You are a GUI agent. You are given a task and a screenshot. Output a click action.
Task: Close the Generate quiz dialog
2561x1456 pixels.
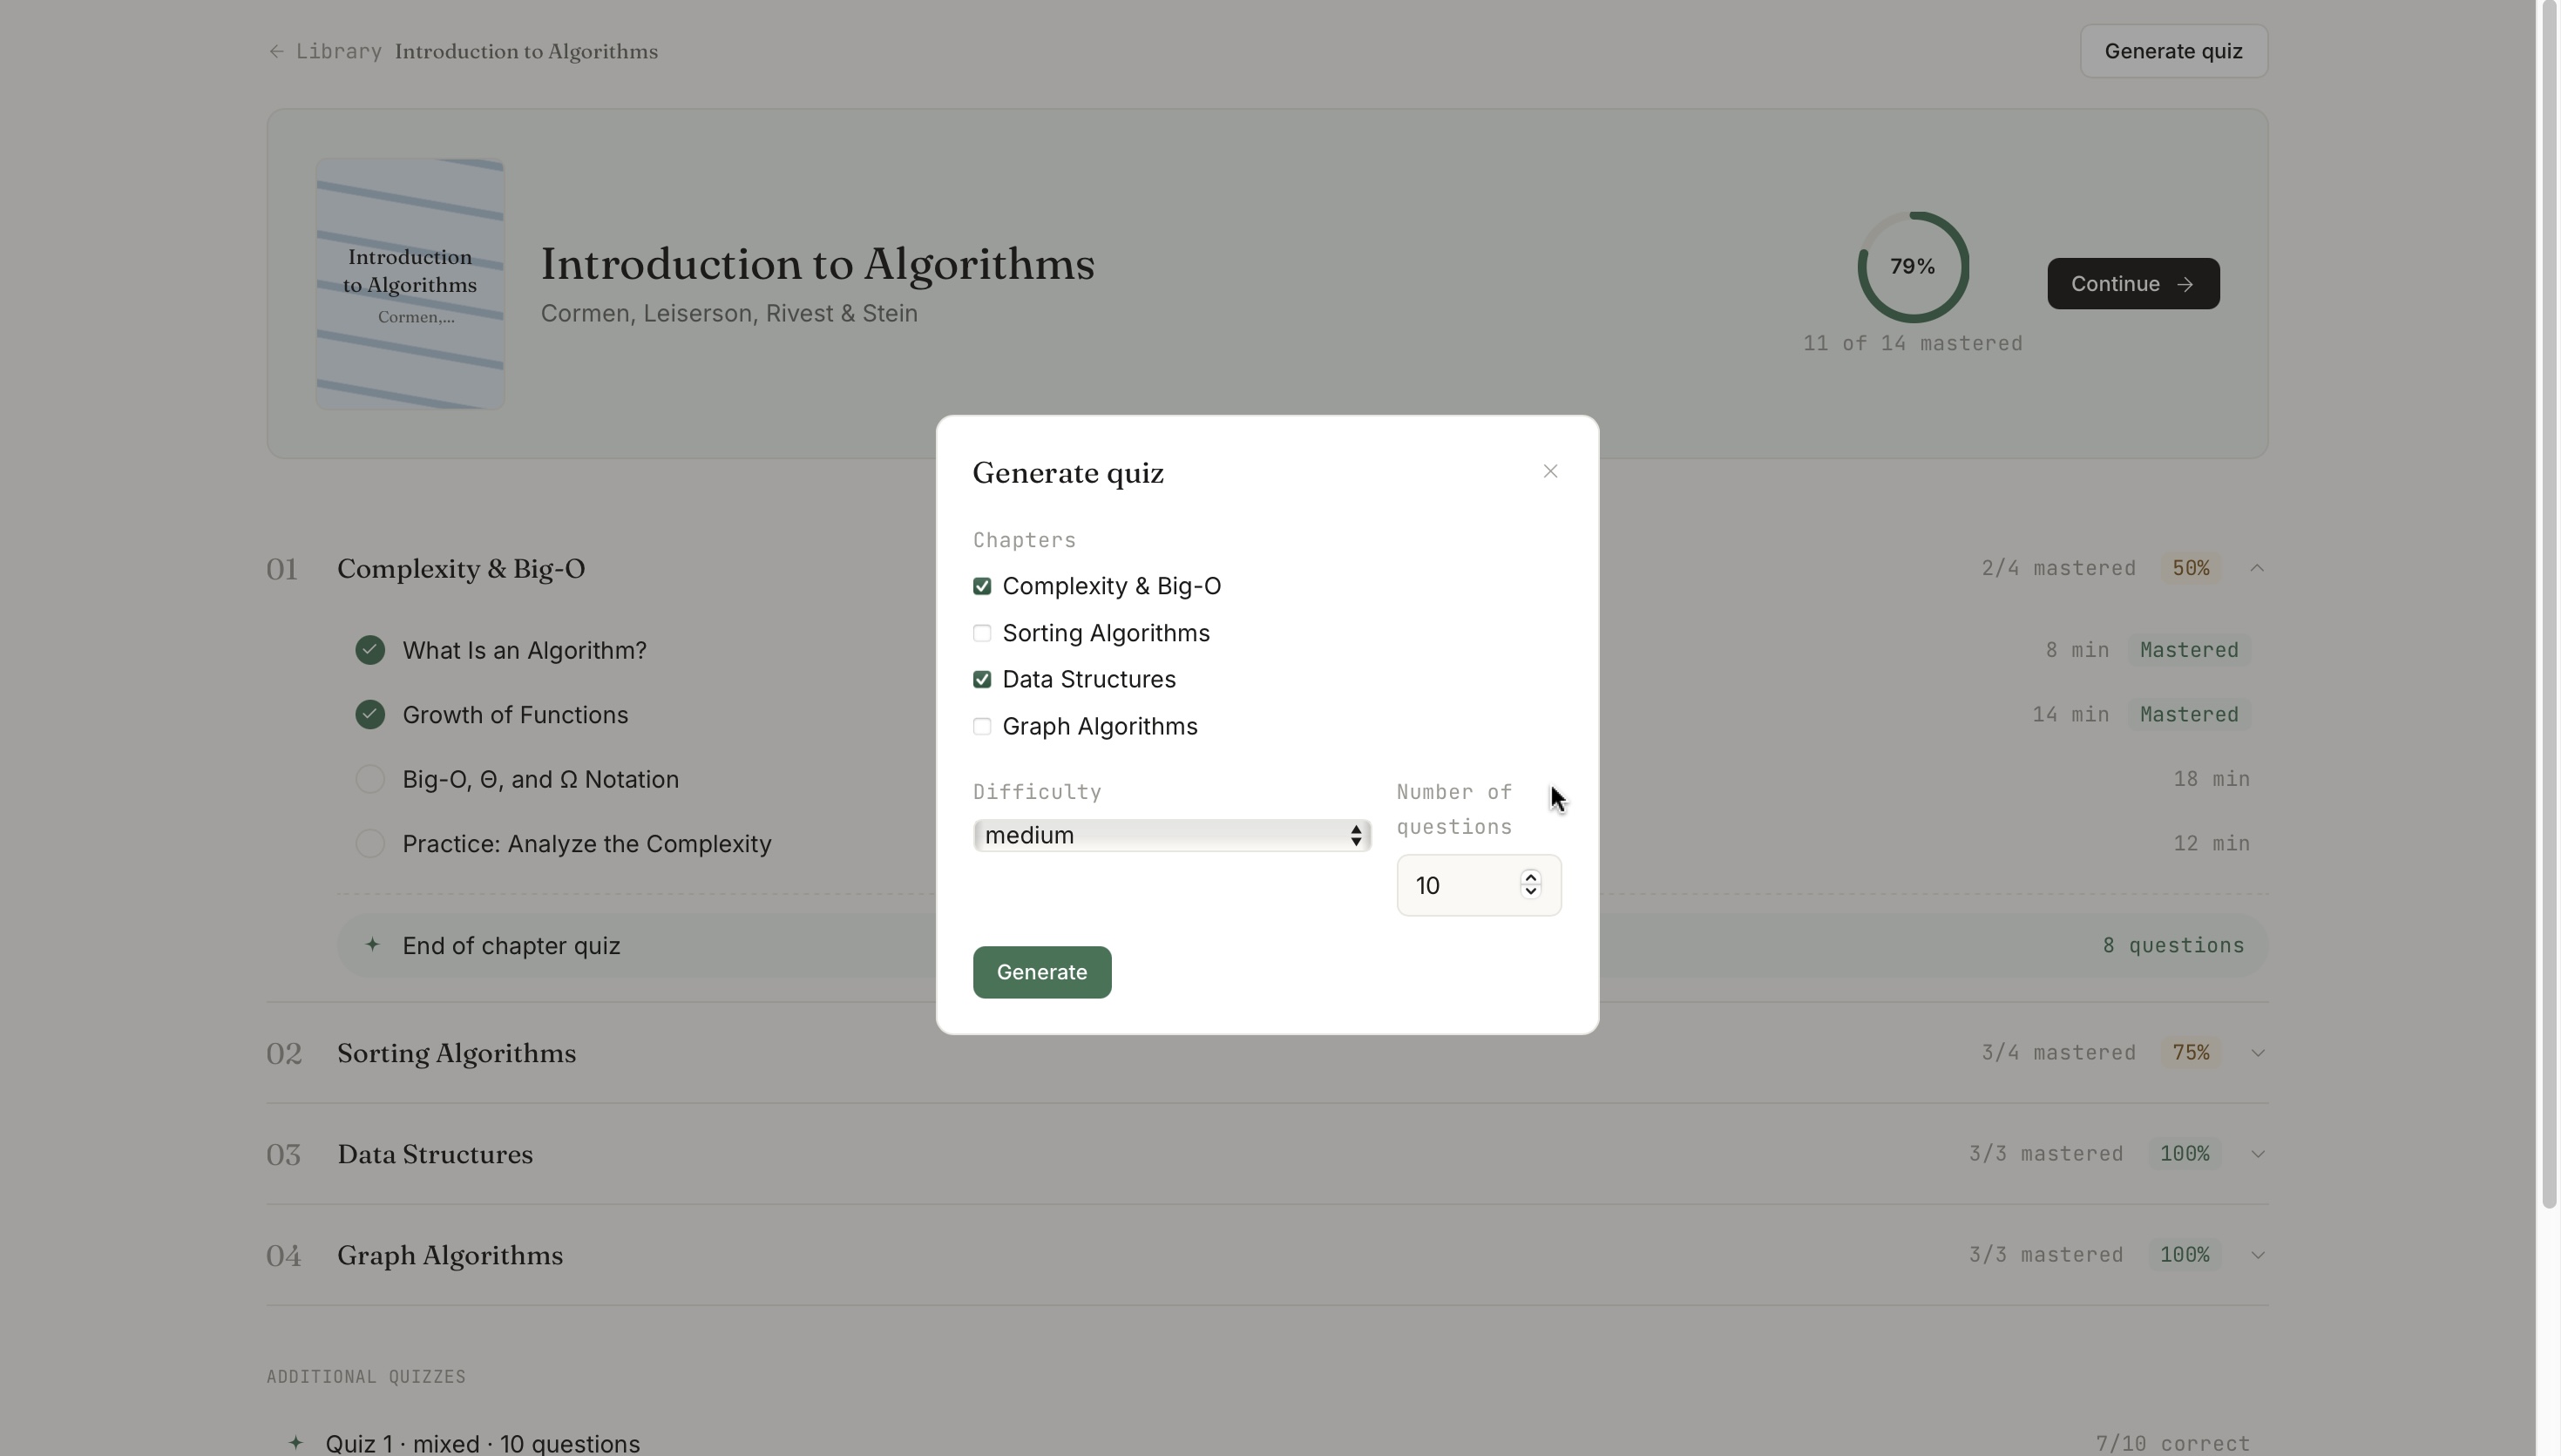pos(1550,471)
